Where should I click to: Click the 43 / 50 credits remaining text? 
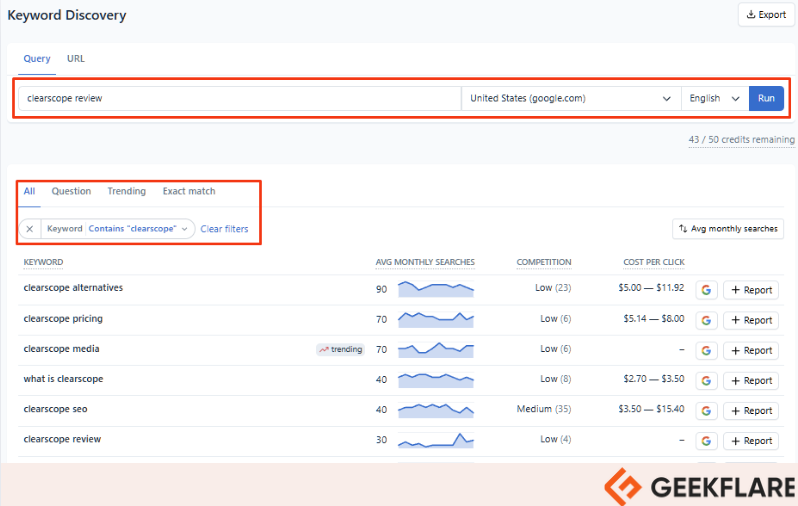(742, 139)
